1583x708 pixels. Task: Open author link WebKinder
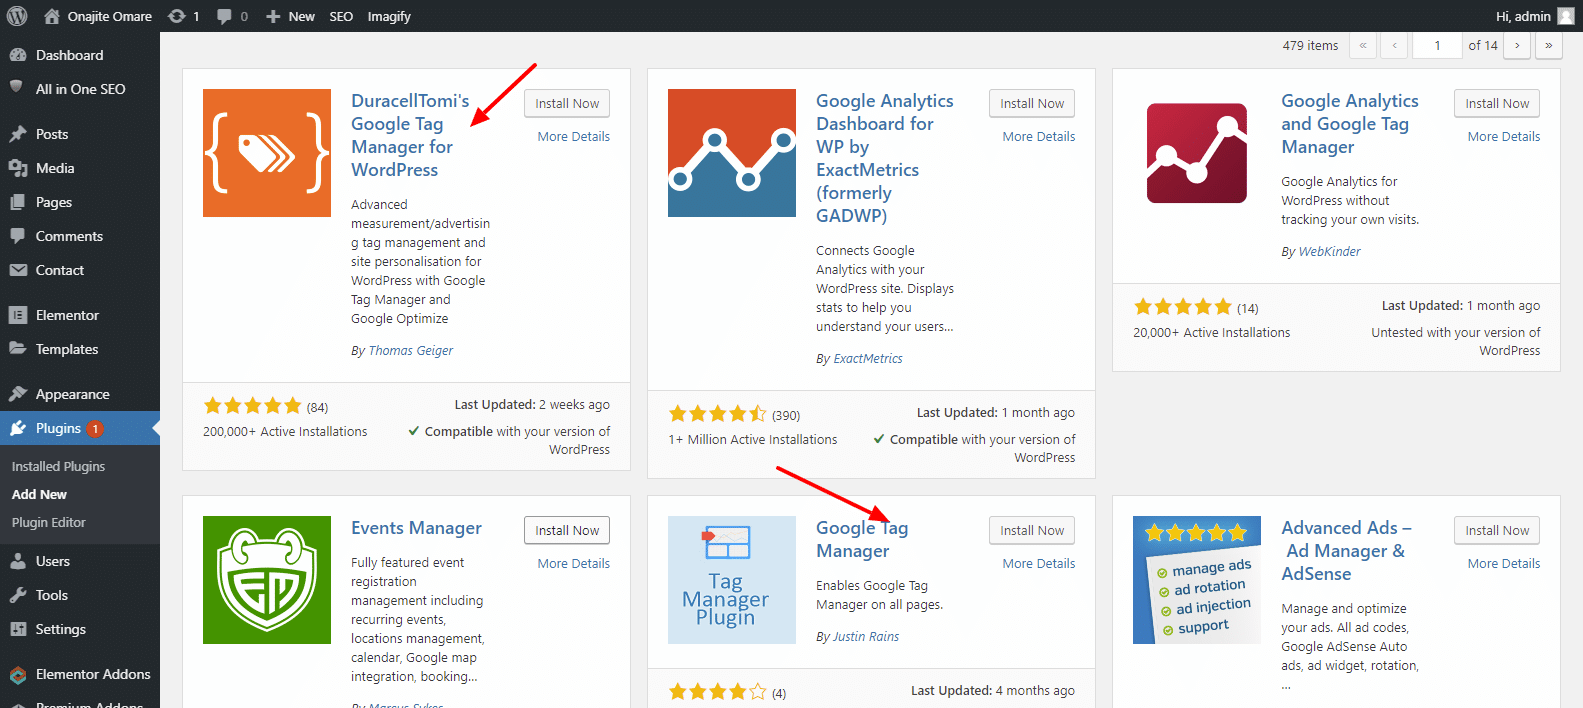pos(1330,251)
